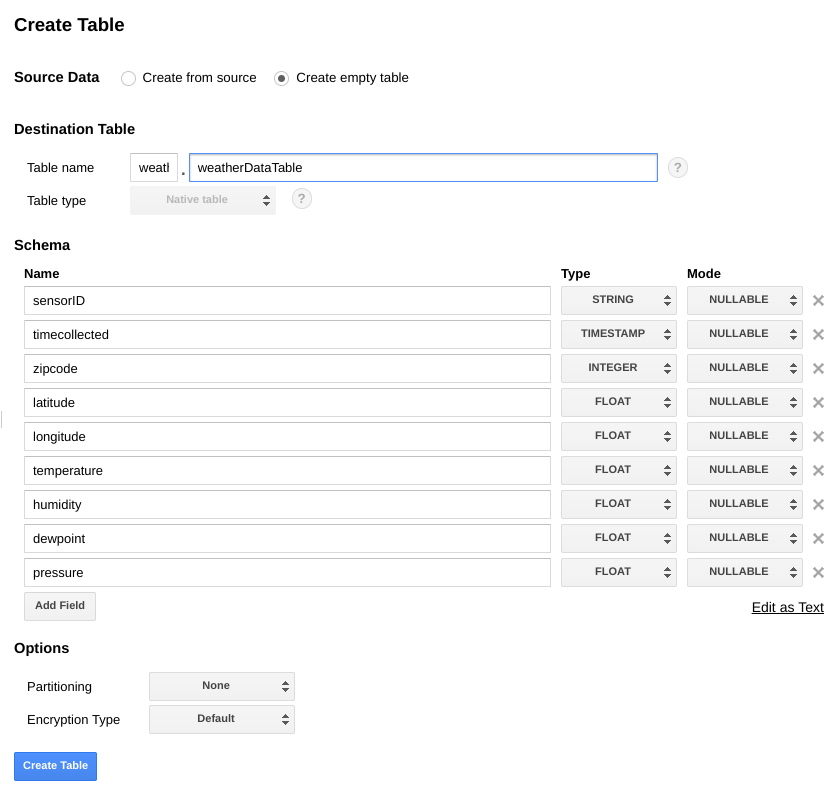Open the Type dropdown for sensorID

coord(618,300)
